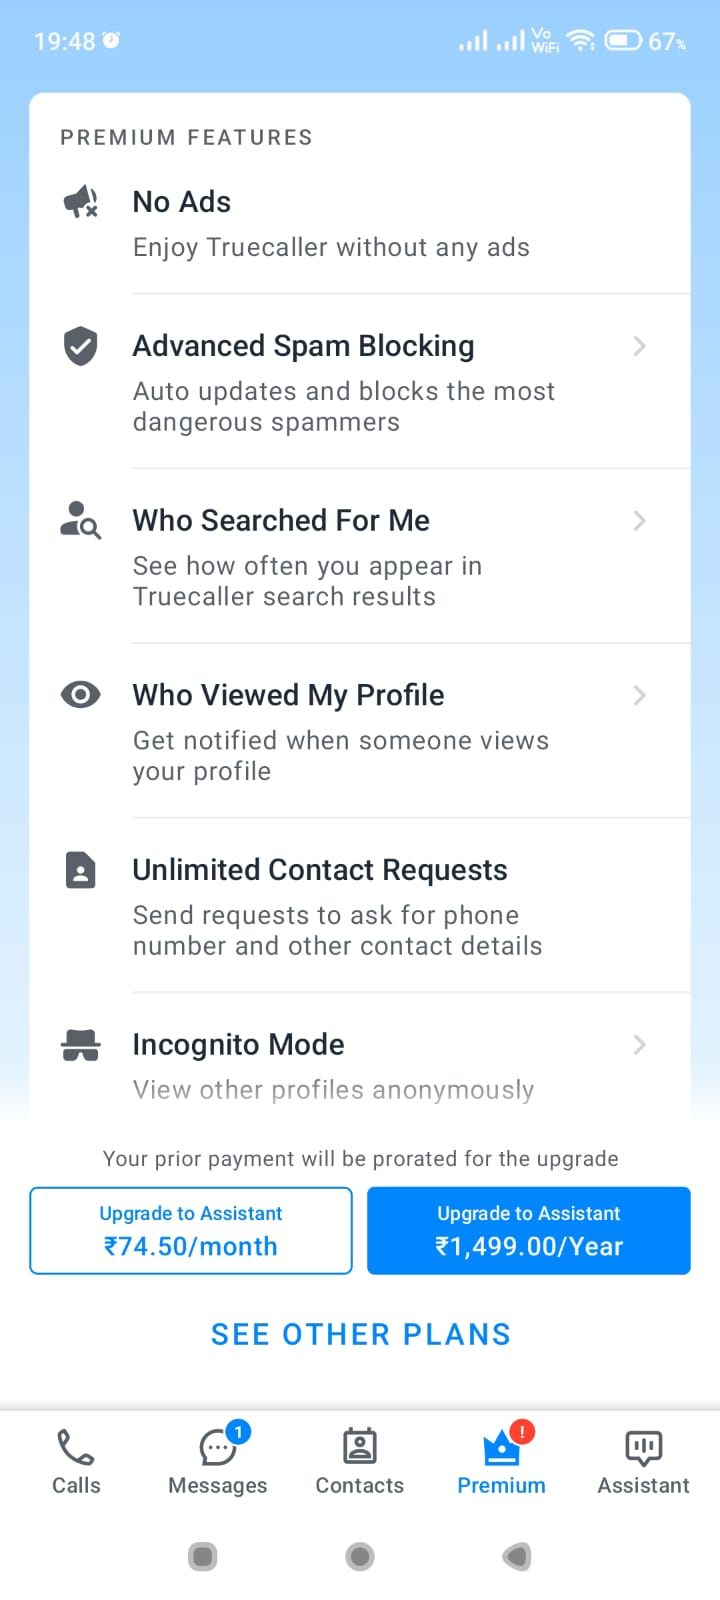This screenshot has height=1600, width=720.
Task: Expand Who Searched For Me chevron
Action: (640, 521)
